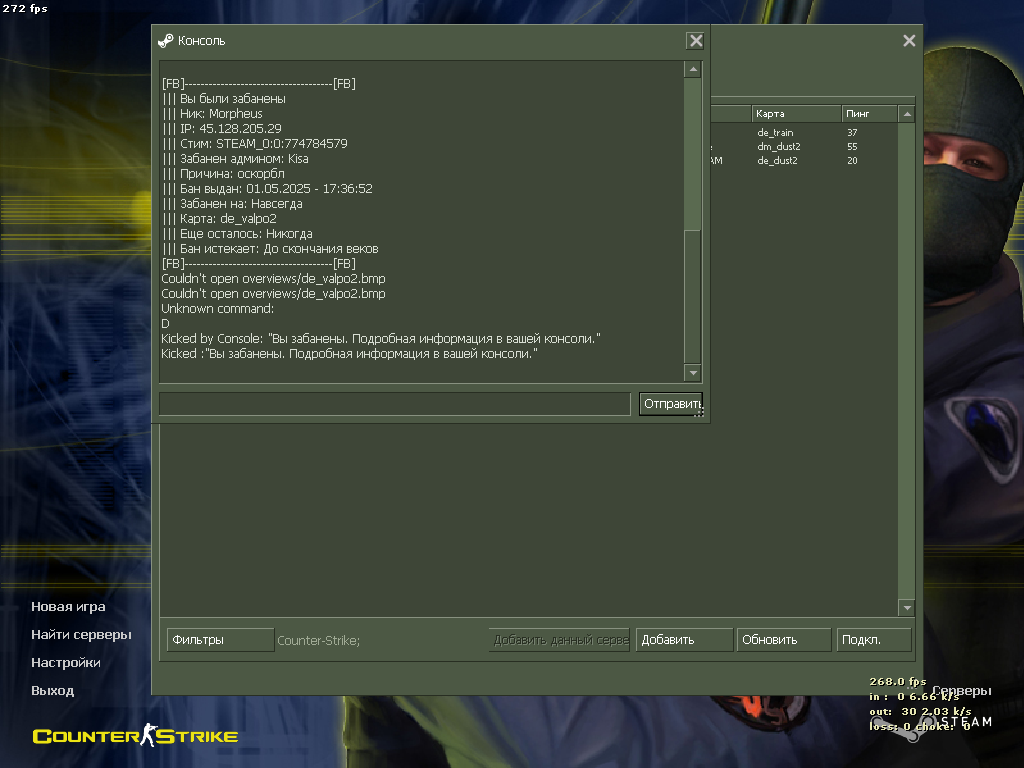Click the Steam icon in Console title
The height and width of the screenshot is (768, 1024).
click(x=166, y=40)
